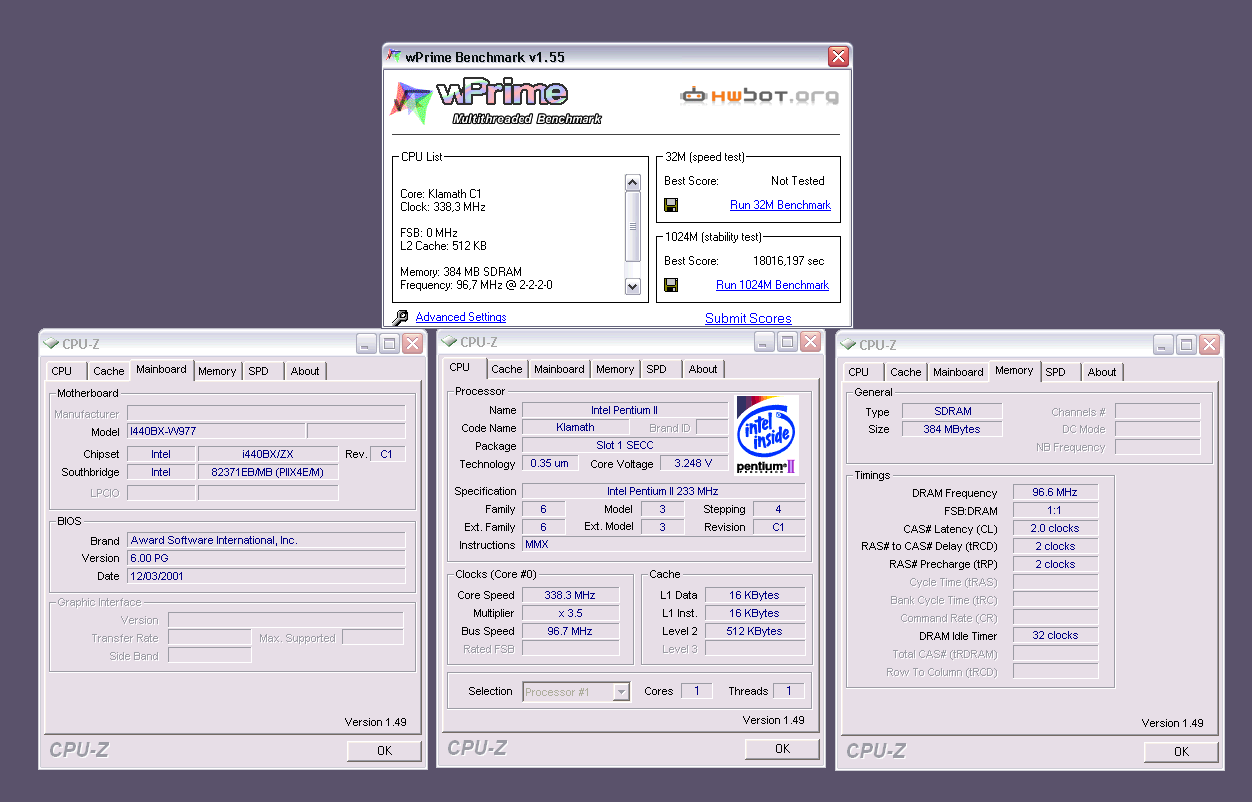Click the Multiplier x 3.5 value
1252x802 pixels.
[569, 613]
